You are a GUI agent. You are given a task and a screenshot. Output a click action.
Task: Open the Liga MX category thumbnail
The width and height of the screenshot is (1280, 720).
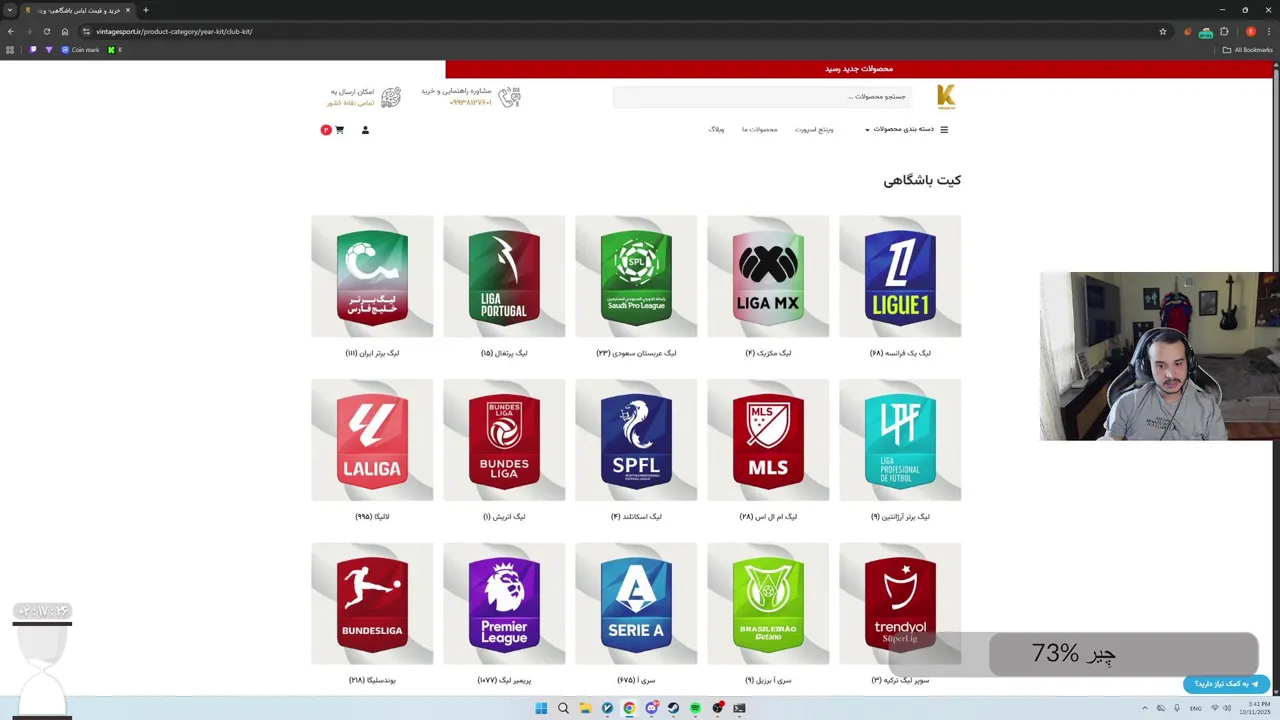pyautogui.click(x=768, y=276)
